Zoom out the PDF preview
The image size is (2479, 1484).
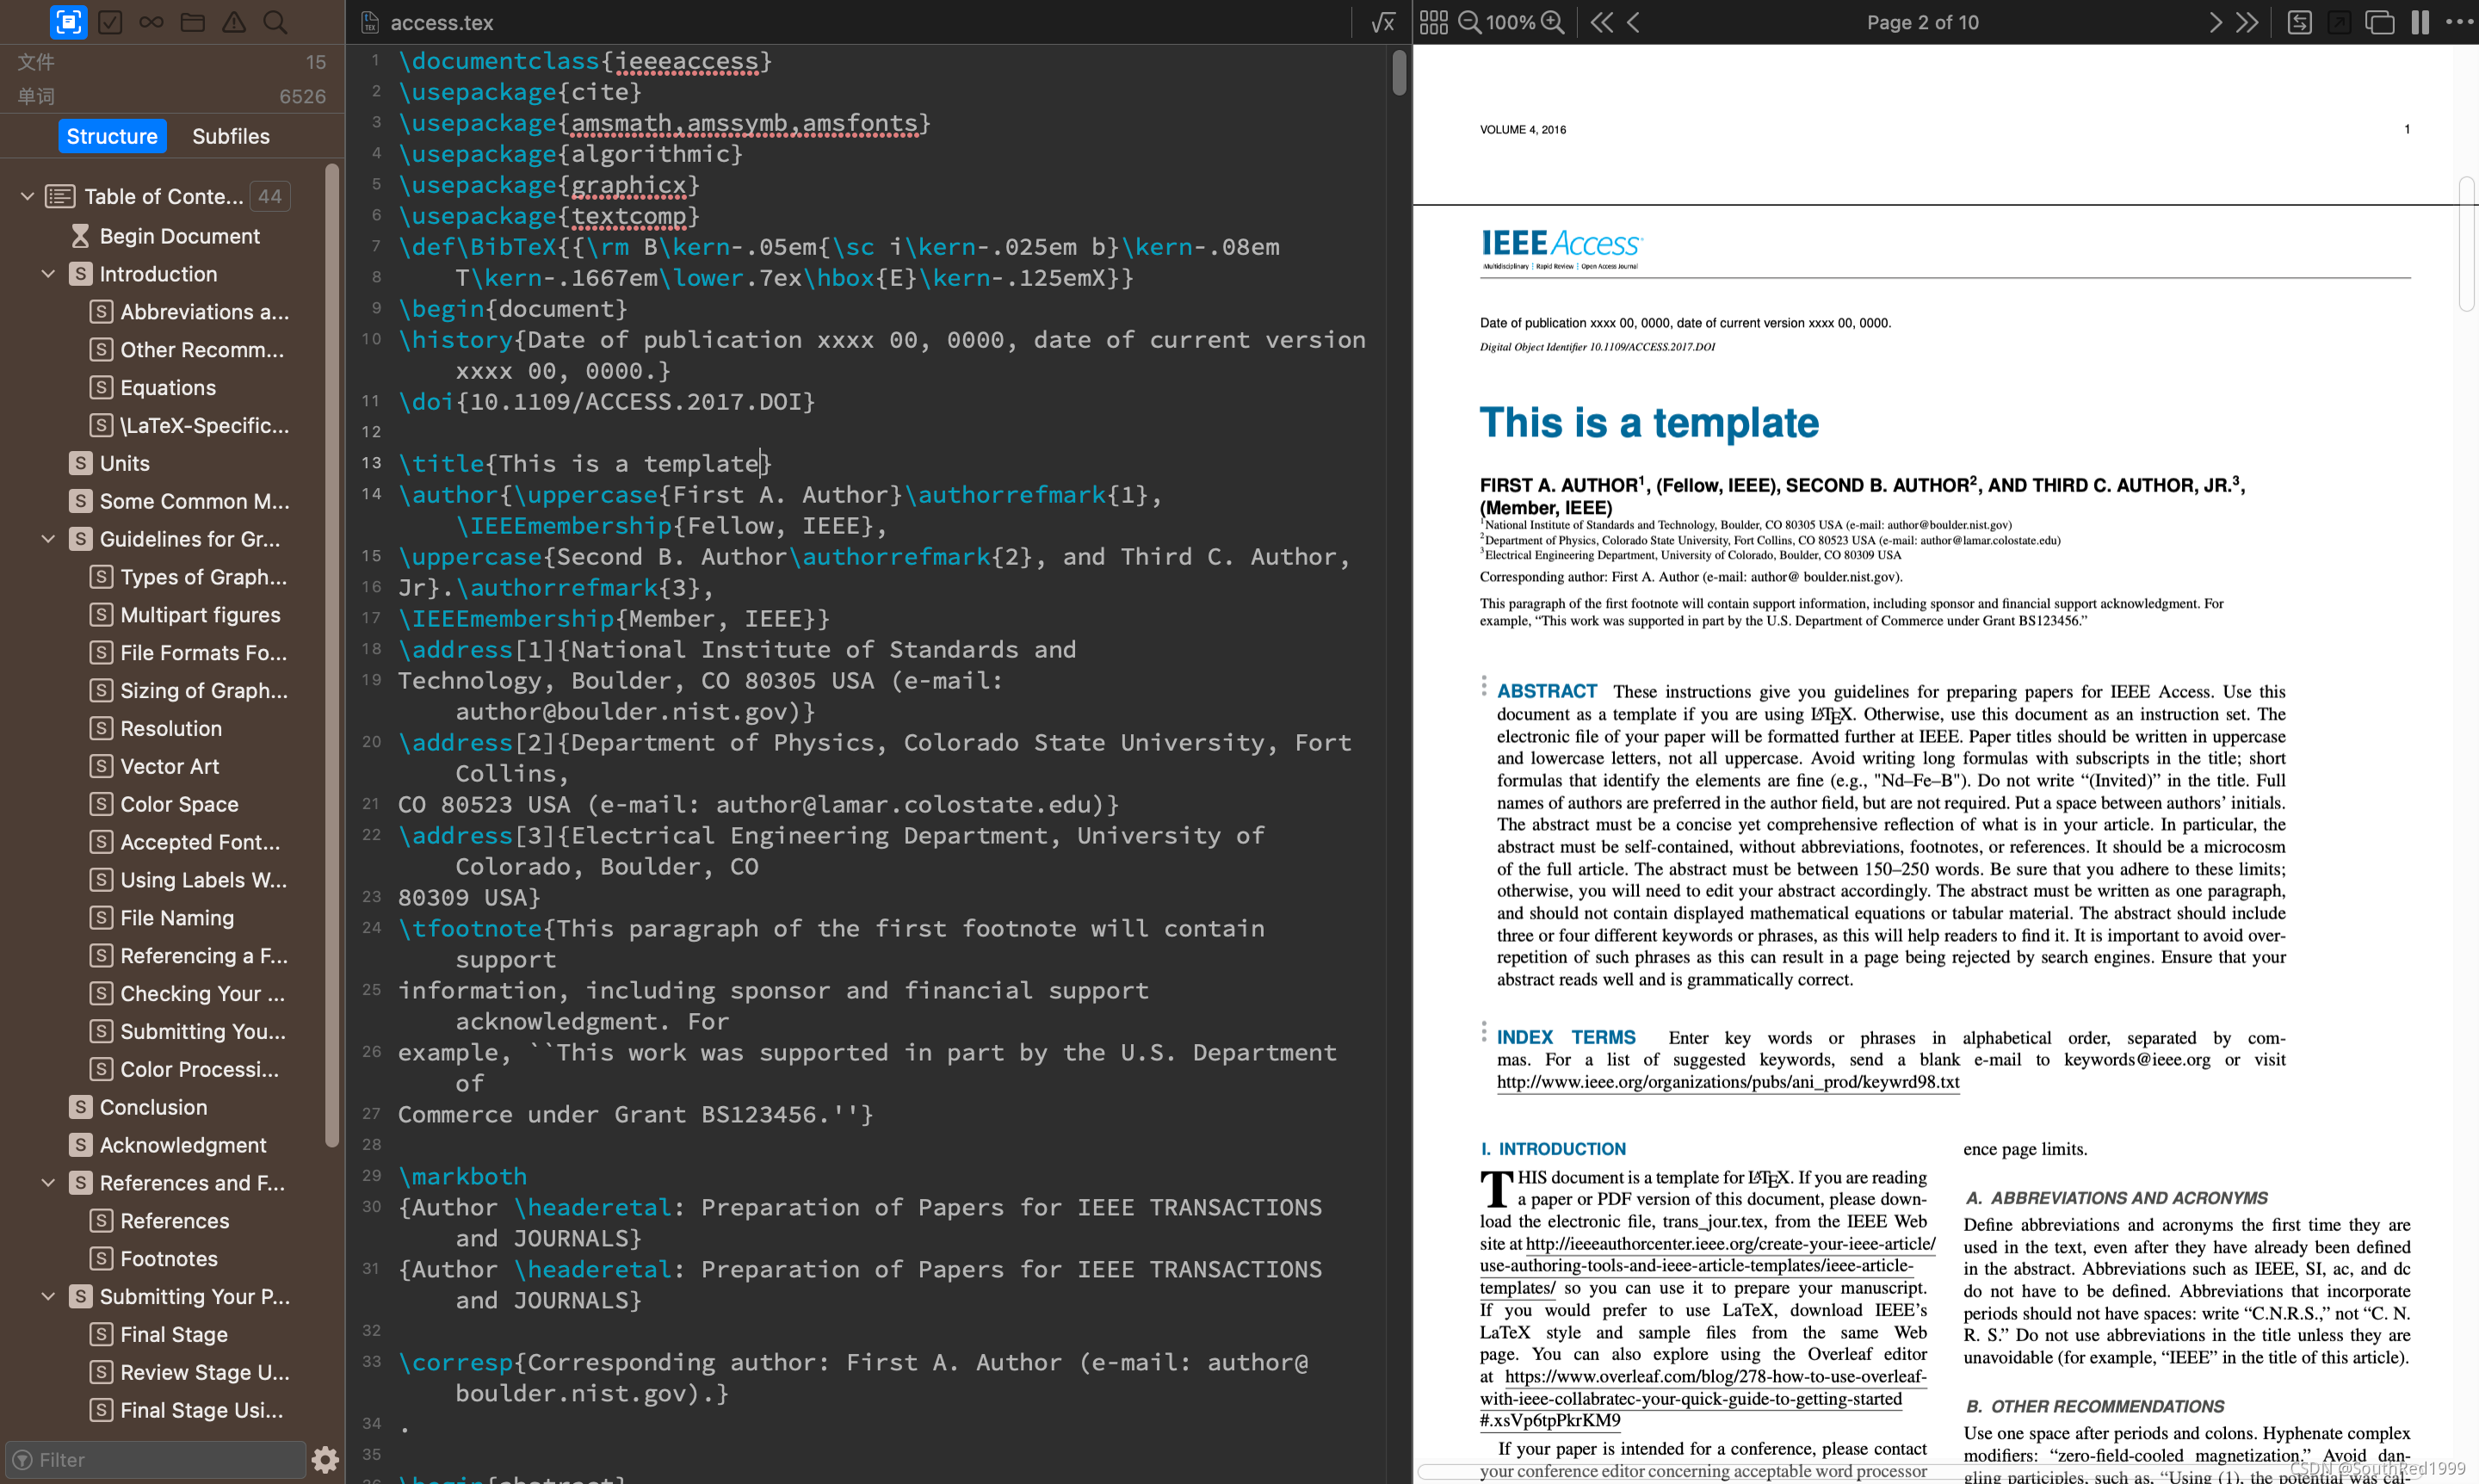1469,22
